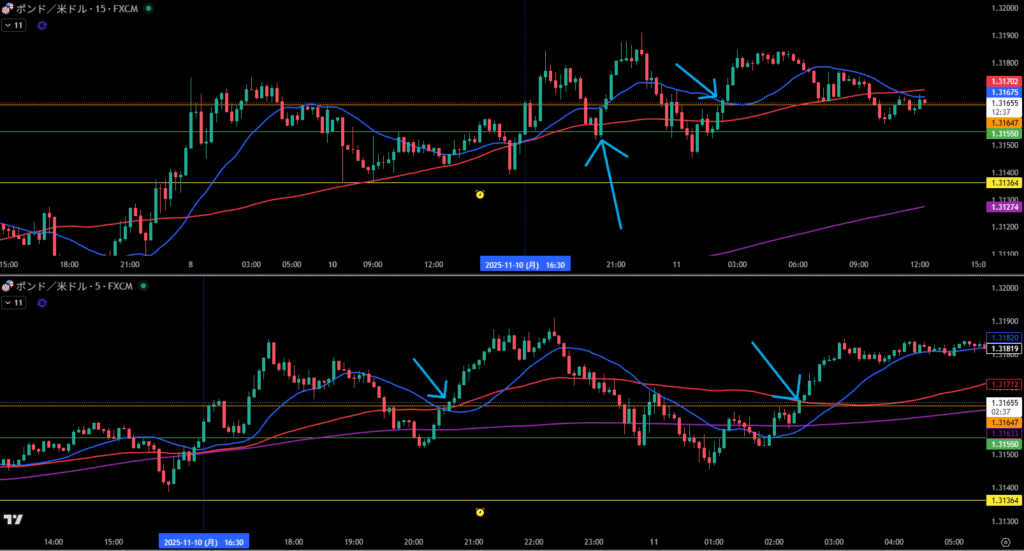Click the currency flag icon of the 15-minute chart
The image size is (1024, 551).
(6, 8)
